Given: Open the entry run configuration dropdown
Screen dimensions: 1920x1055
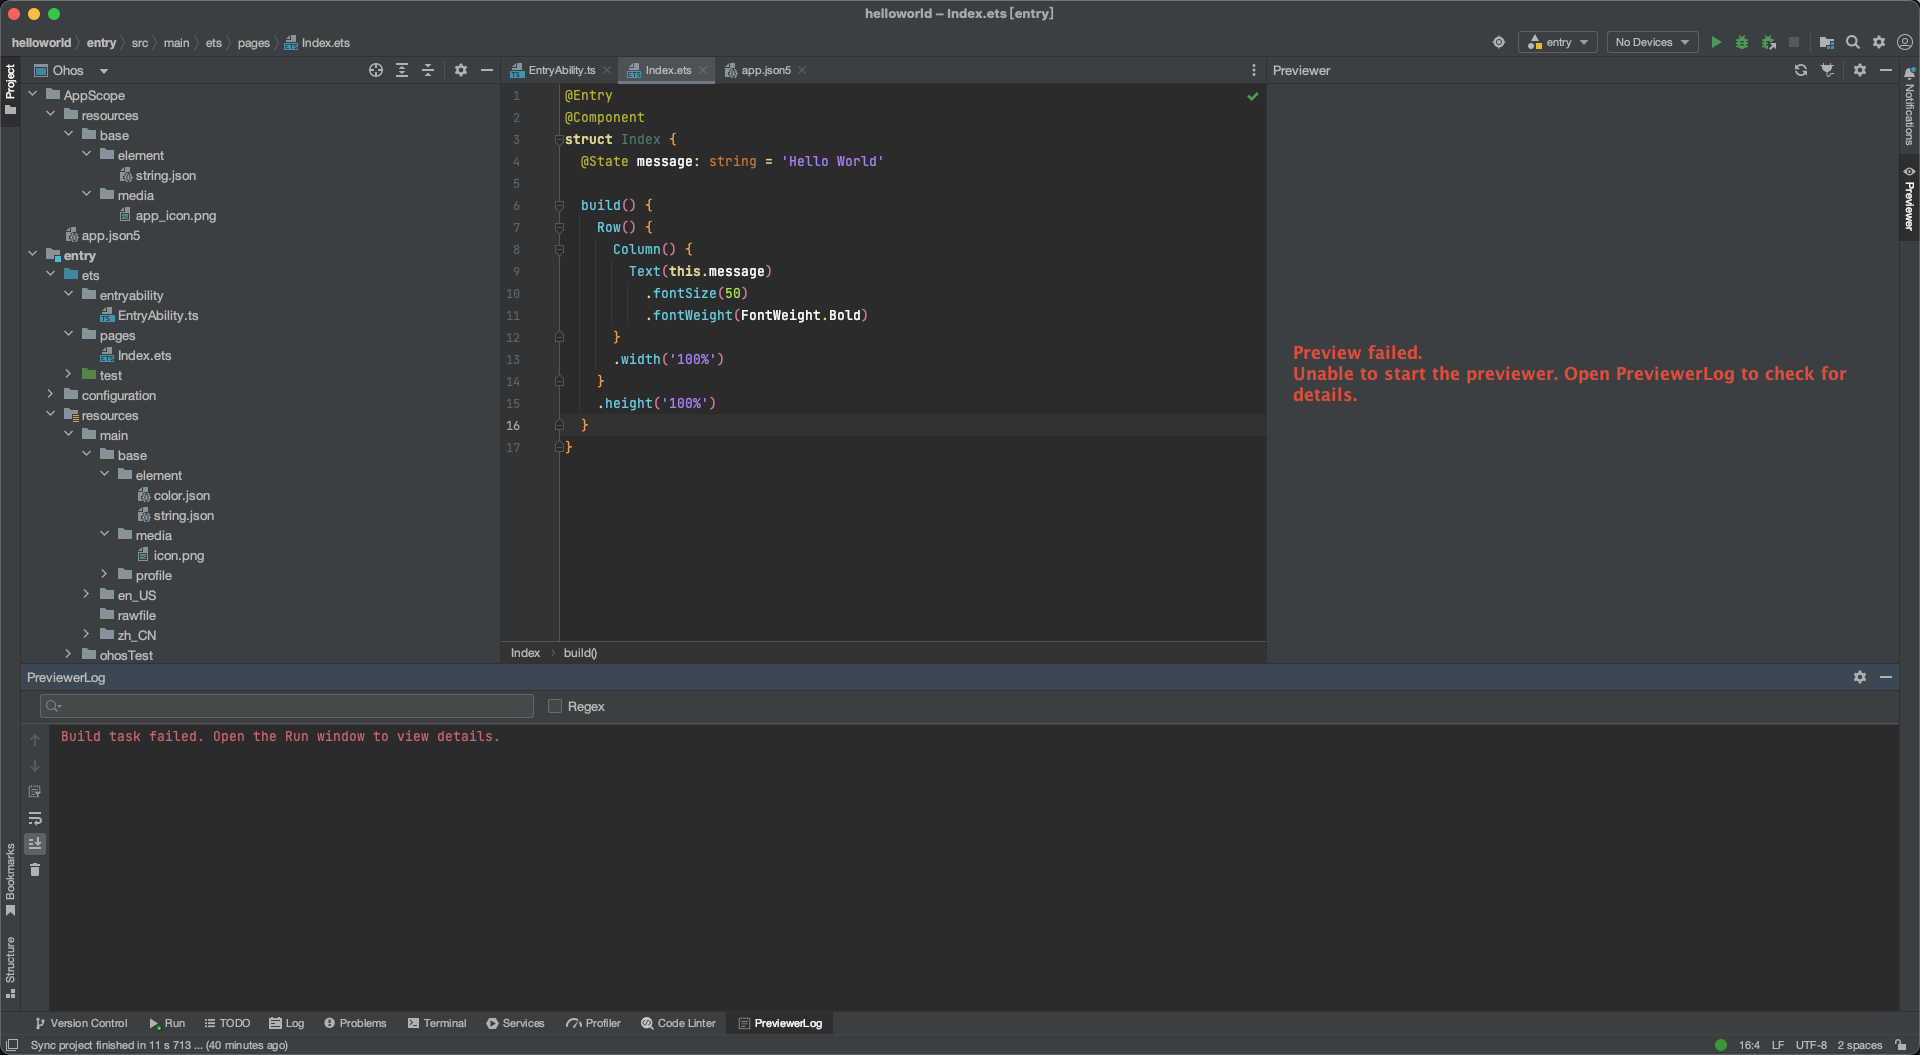Looking at the screenshot, I should [x=1558, y=42].
